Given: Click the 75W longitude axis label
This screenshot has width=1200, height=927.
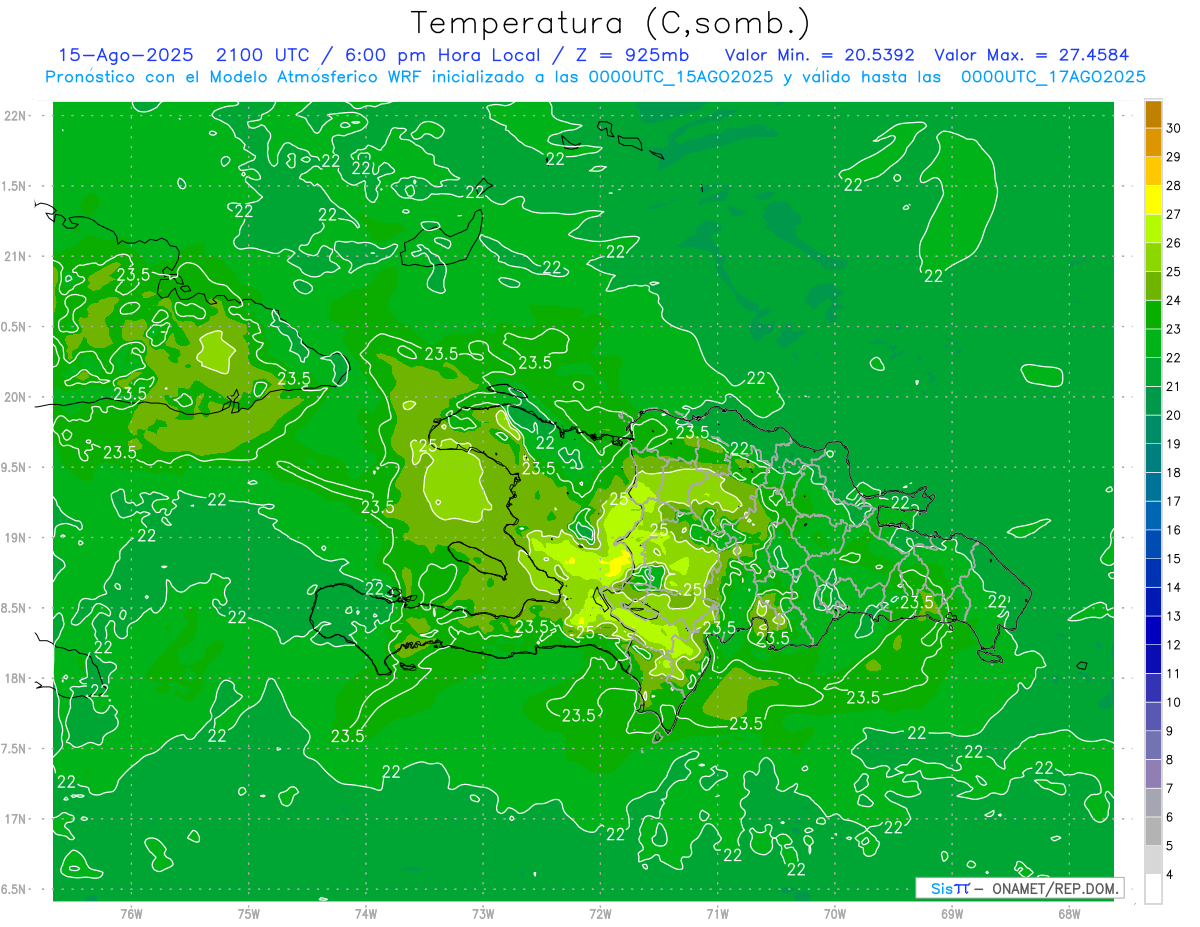Looking at the screenshot, I should pos(249,914).
